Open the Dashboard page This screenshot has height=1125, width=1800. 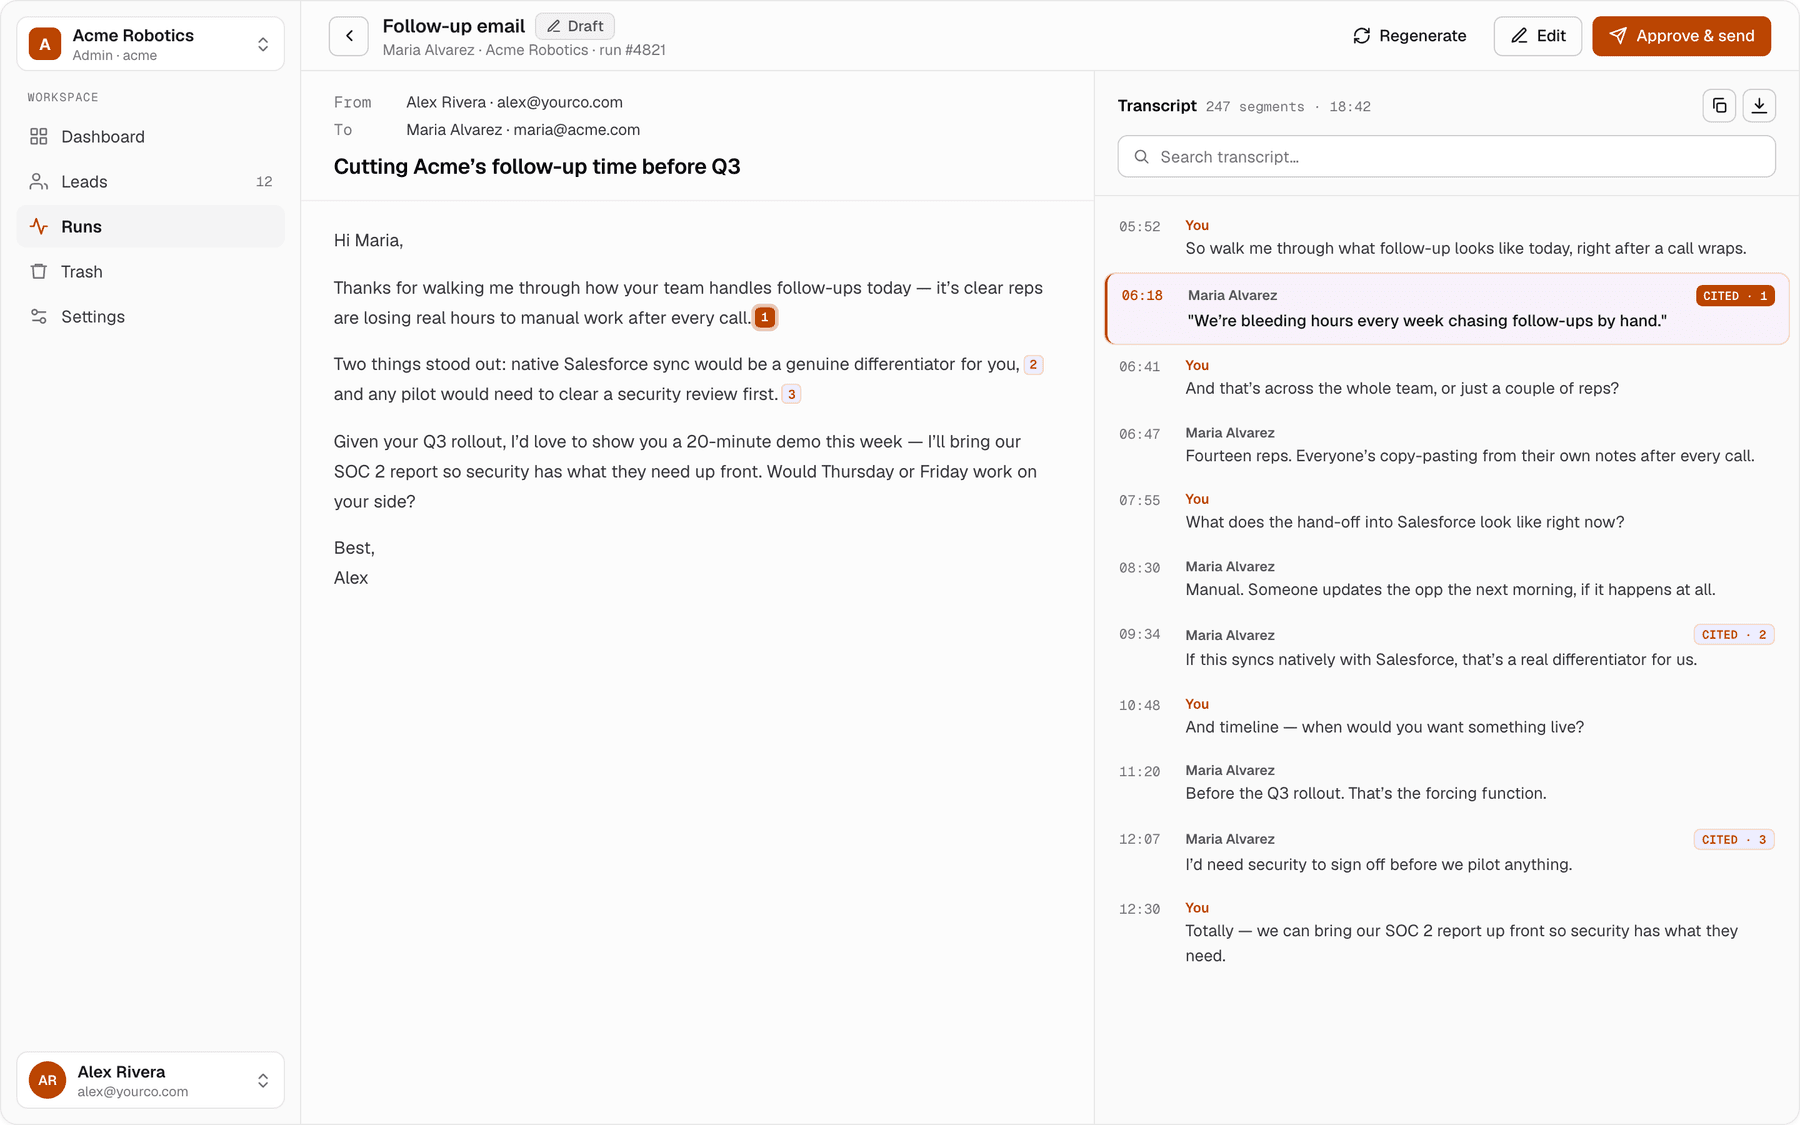tap(151, 137)
